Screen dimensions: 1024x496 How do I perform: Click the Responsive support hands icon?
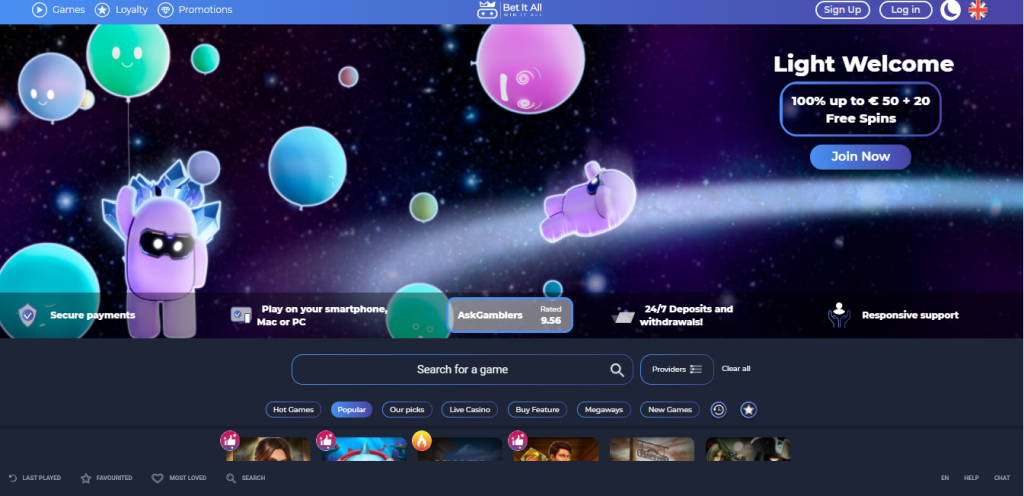tap(839, 315)
